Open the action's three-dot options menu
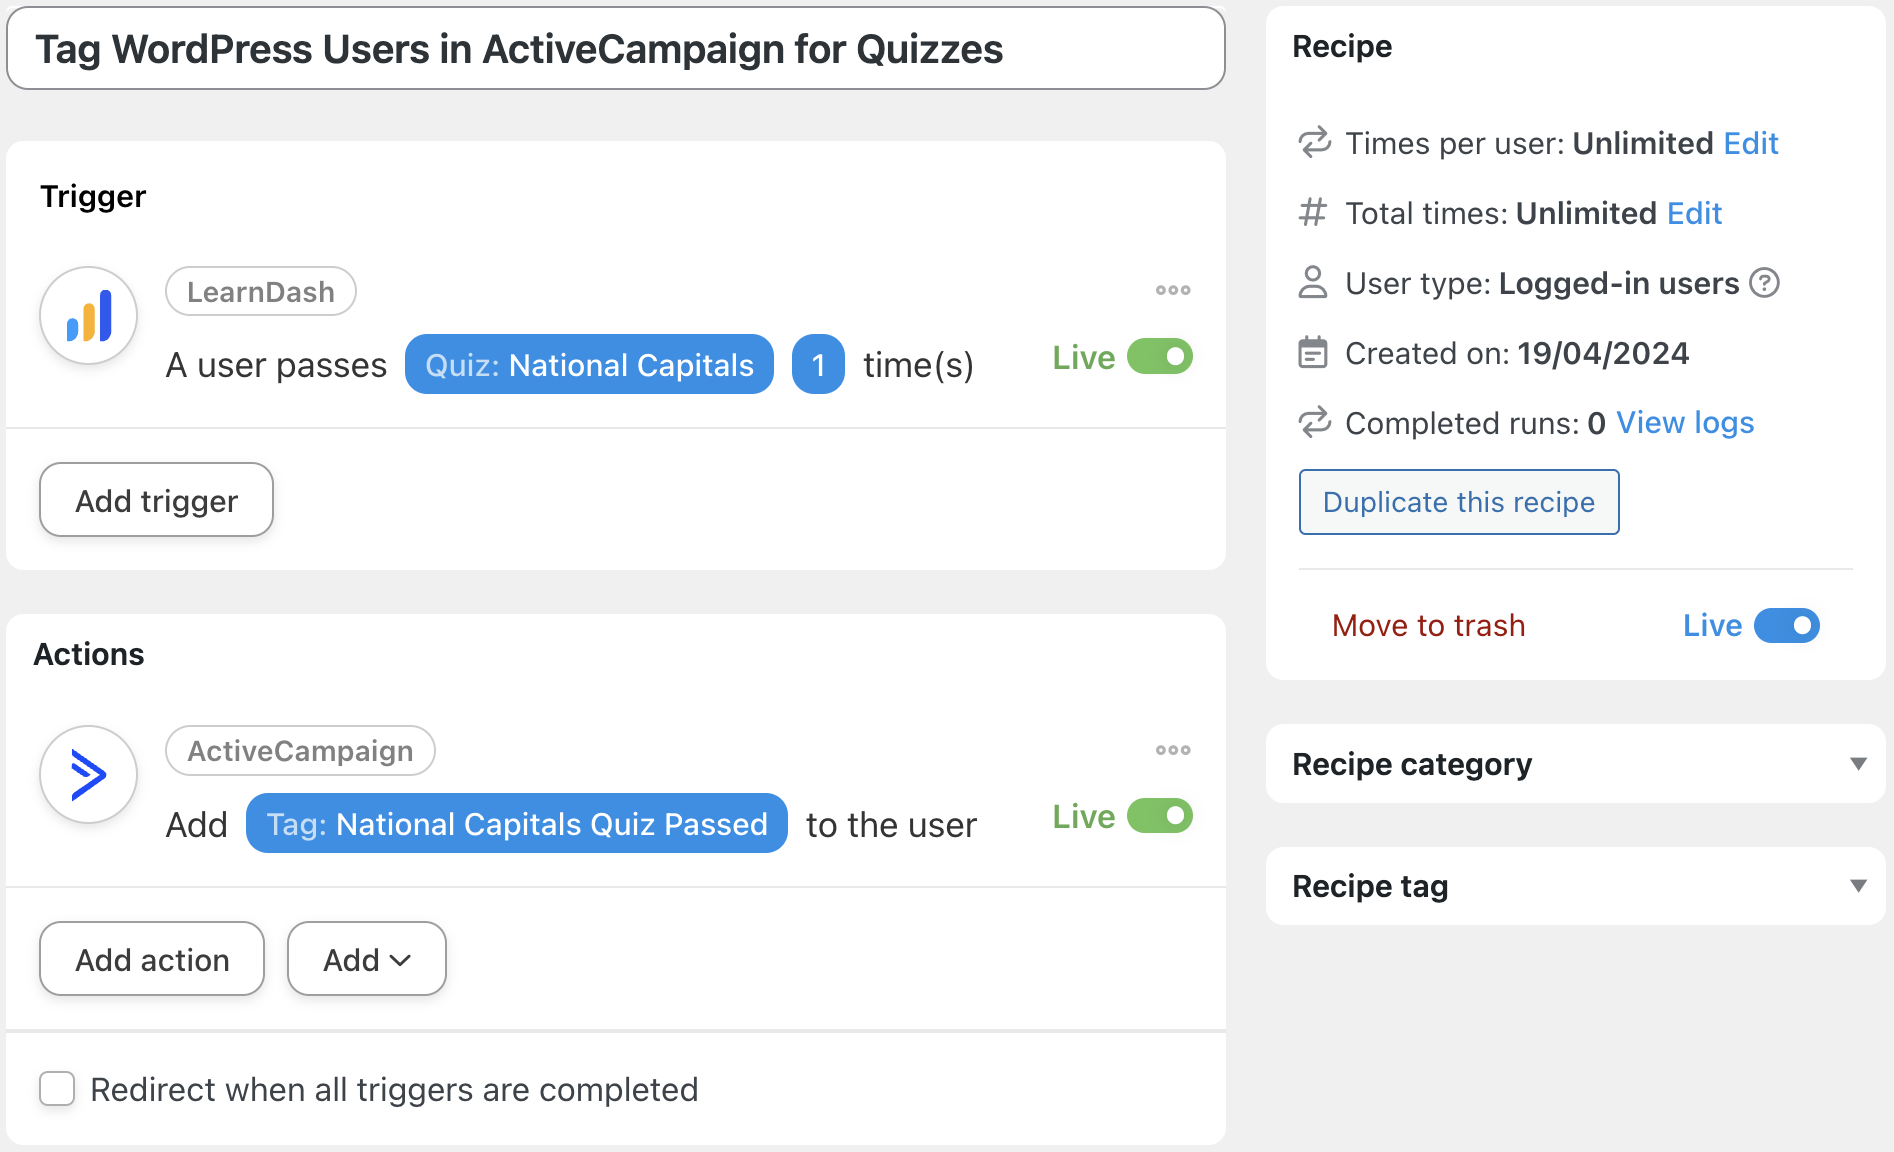 point(1172,750)
